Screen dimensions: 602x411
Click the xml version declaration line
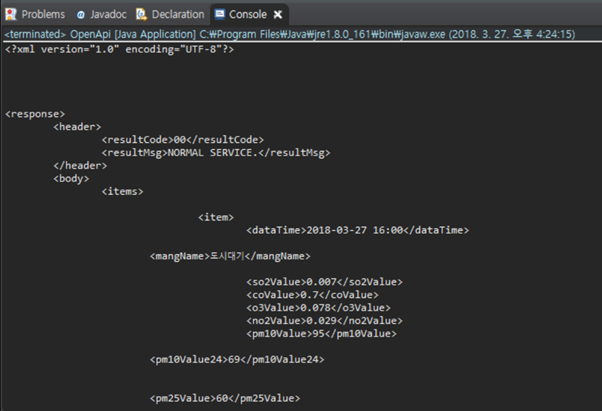119,50
